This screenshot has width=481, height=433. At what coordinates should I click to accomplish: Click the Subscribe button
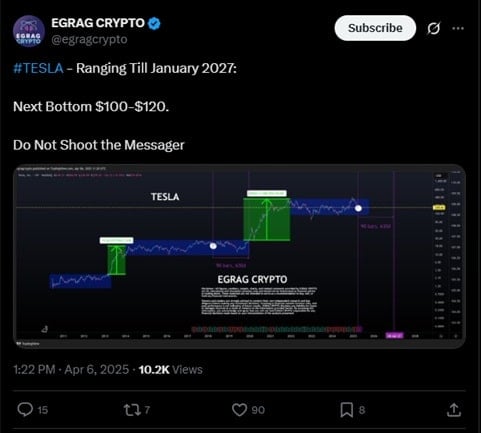pyautogui.click(x=375, y=28)
